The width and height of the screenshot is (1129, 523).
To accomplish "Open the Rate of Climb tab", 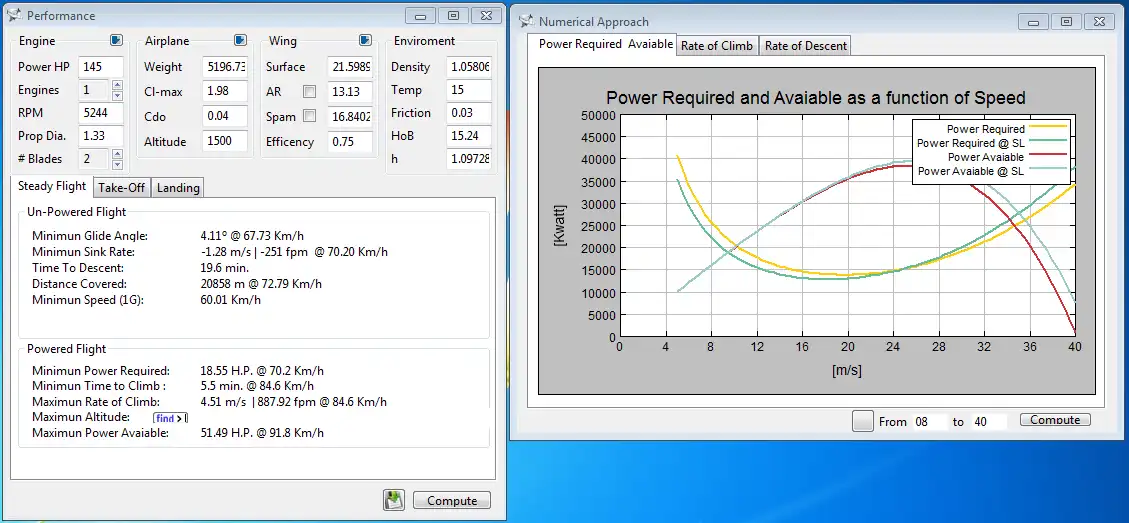I will tap(717, 45).
